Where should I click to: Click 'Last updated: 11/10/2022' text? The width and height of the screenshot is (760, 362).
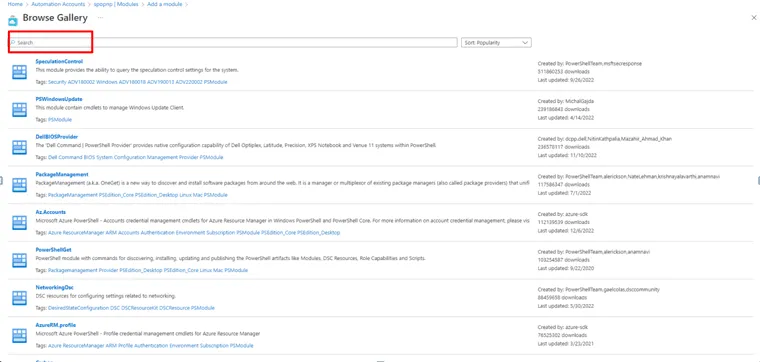567,155
